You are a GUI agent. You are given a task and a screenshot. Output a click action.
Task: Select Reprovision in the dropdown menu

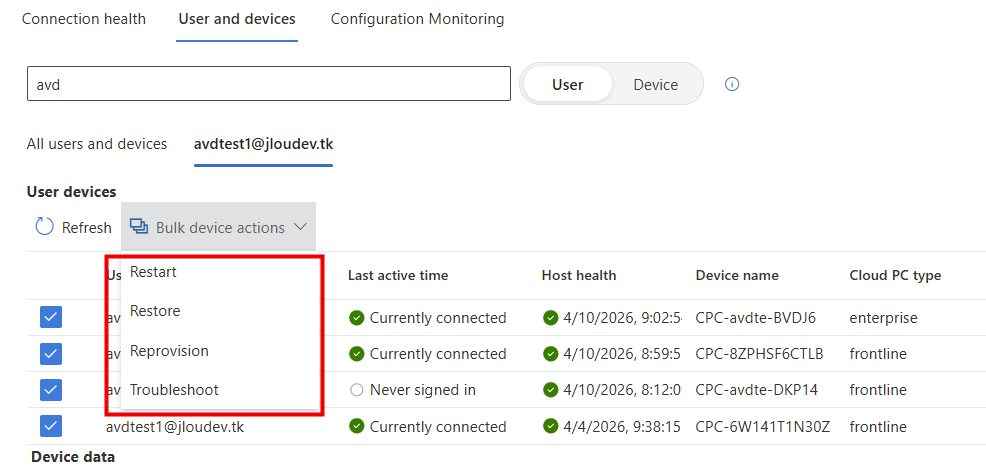point(169,351)
